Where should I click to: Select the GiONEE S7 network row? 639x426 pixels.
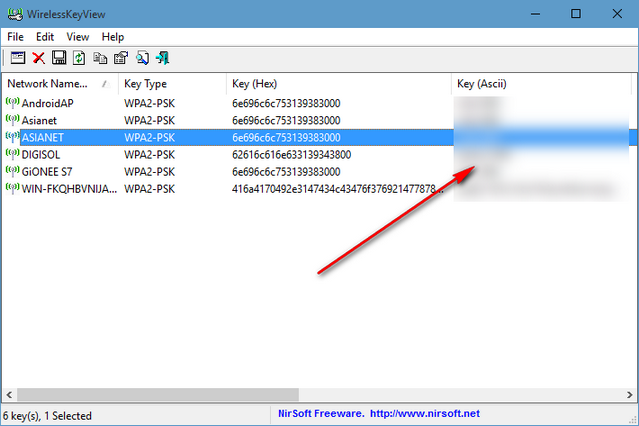point(317,172)
